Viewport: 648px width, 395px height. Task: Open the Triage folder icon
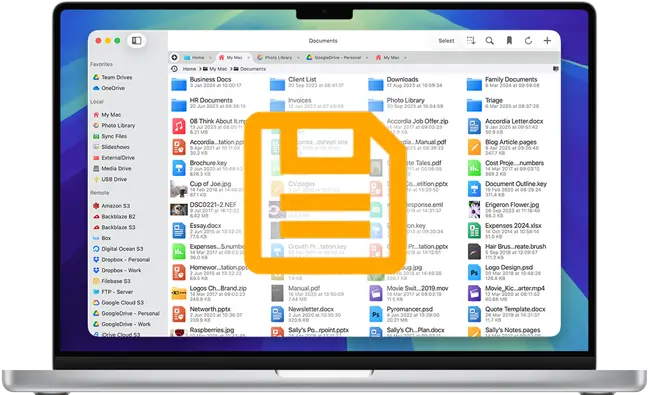pos(474,105)
